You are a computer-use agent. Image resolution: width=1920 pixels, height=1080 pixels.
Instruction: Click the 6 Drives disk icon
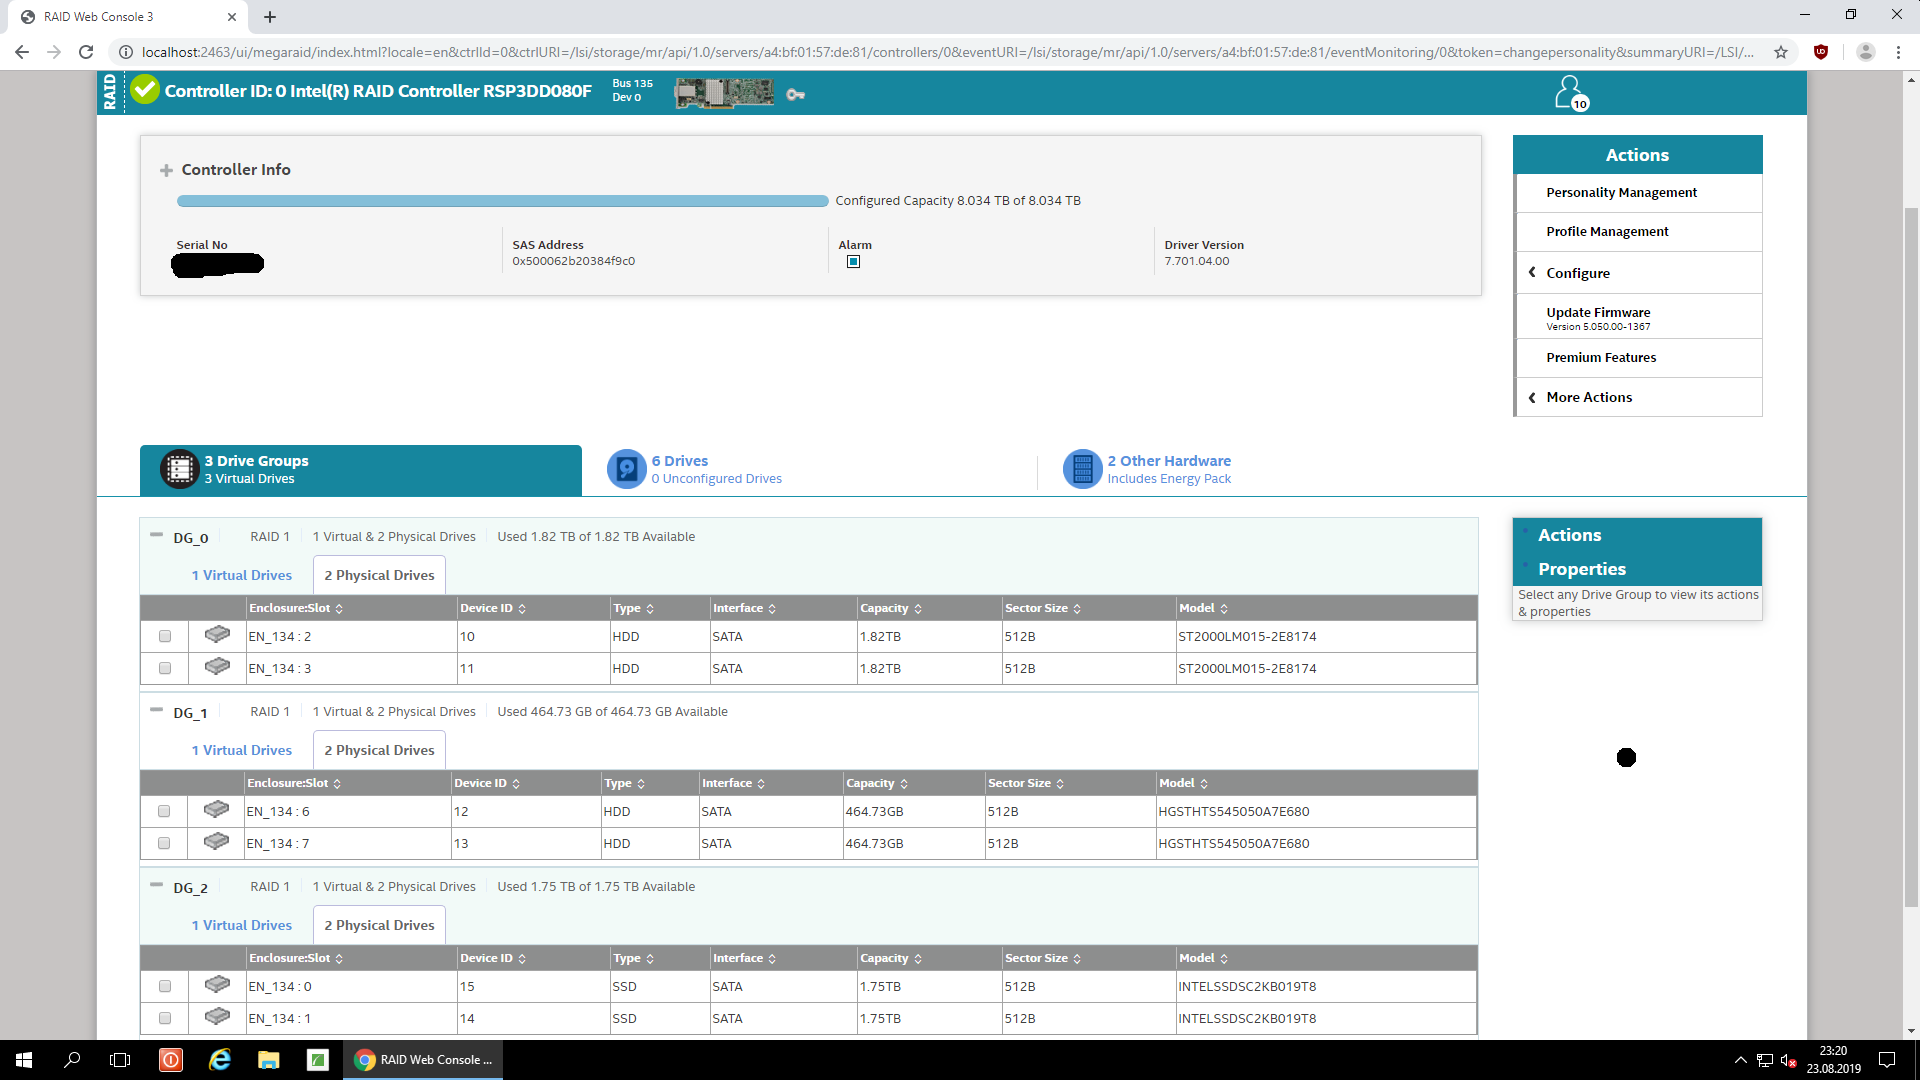tap(627, 469)
